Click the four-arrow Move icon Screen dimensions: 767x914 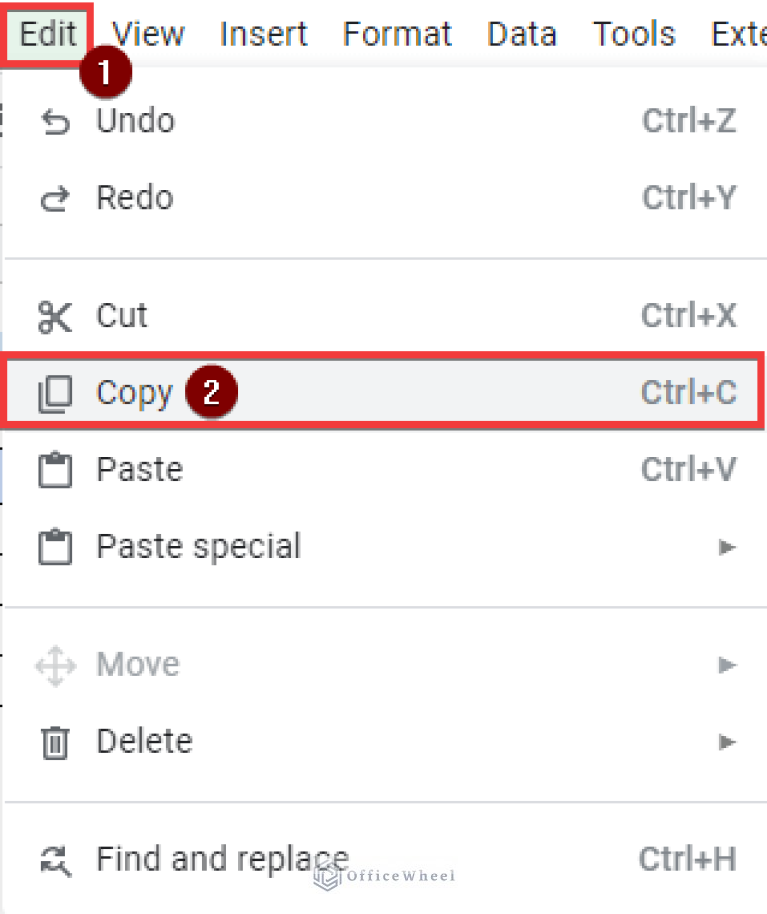point(55,663)
